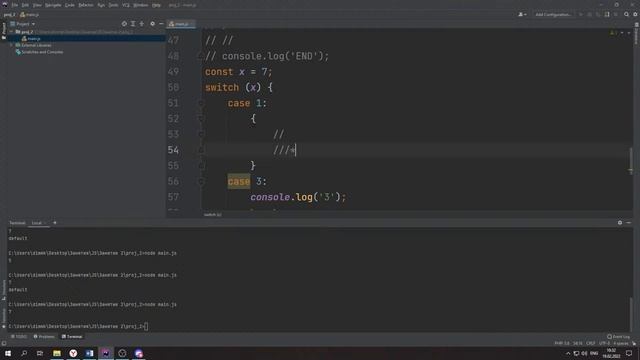Click the switch breadcrumb below editor

point(213,214)
